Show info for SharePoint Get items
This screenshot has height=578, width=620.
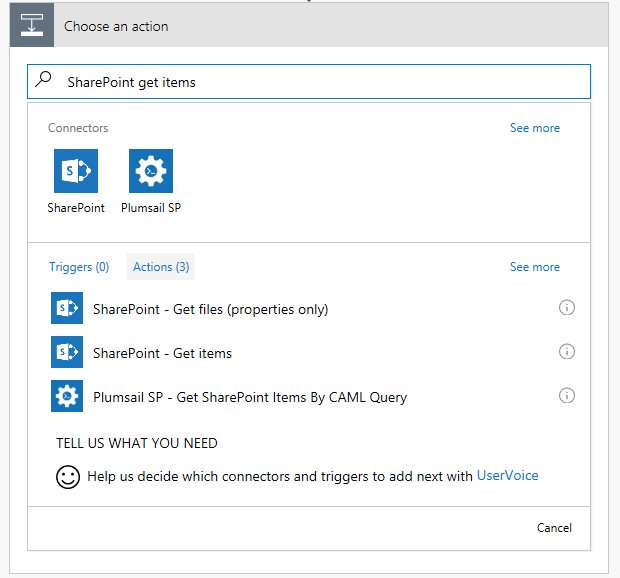567,352
